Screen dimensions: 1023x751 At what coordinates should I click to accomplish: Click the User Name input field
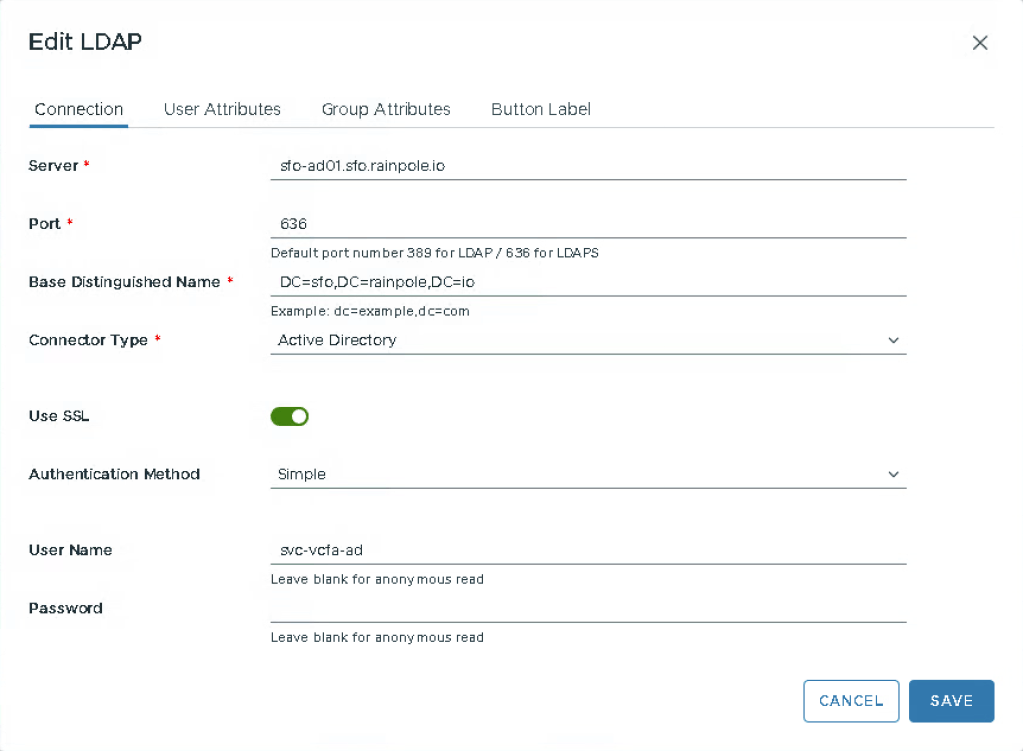[x=588, y=550]
